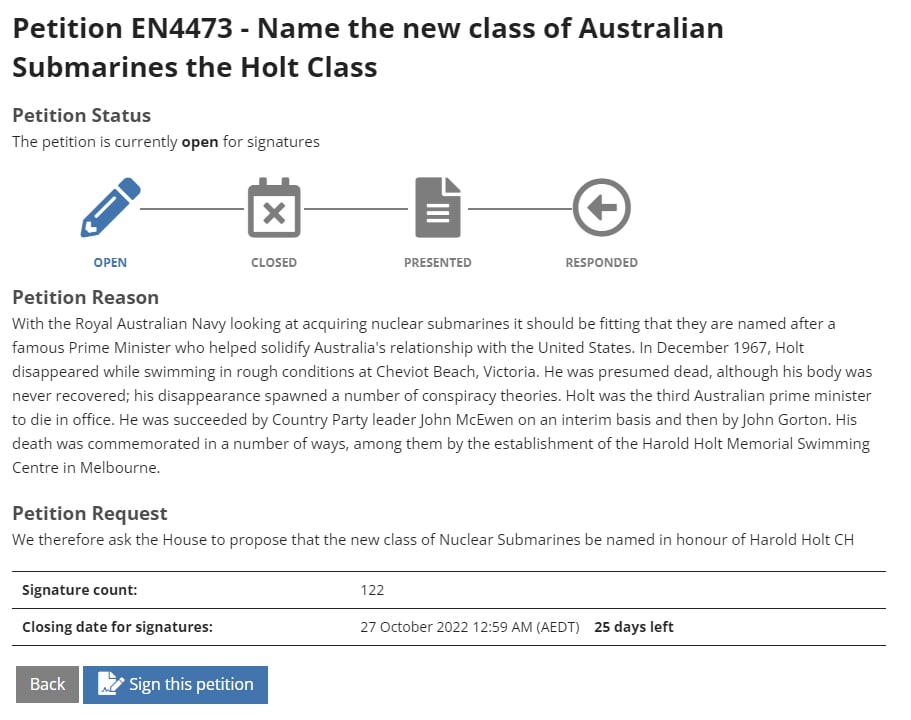Viewport: 911px width, 720px height.
Task: Click the Petition EN4473 title heading
Action: (367, 47)
